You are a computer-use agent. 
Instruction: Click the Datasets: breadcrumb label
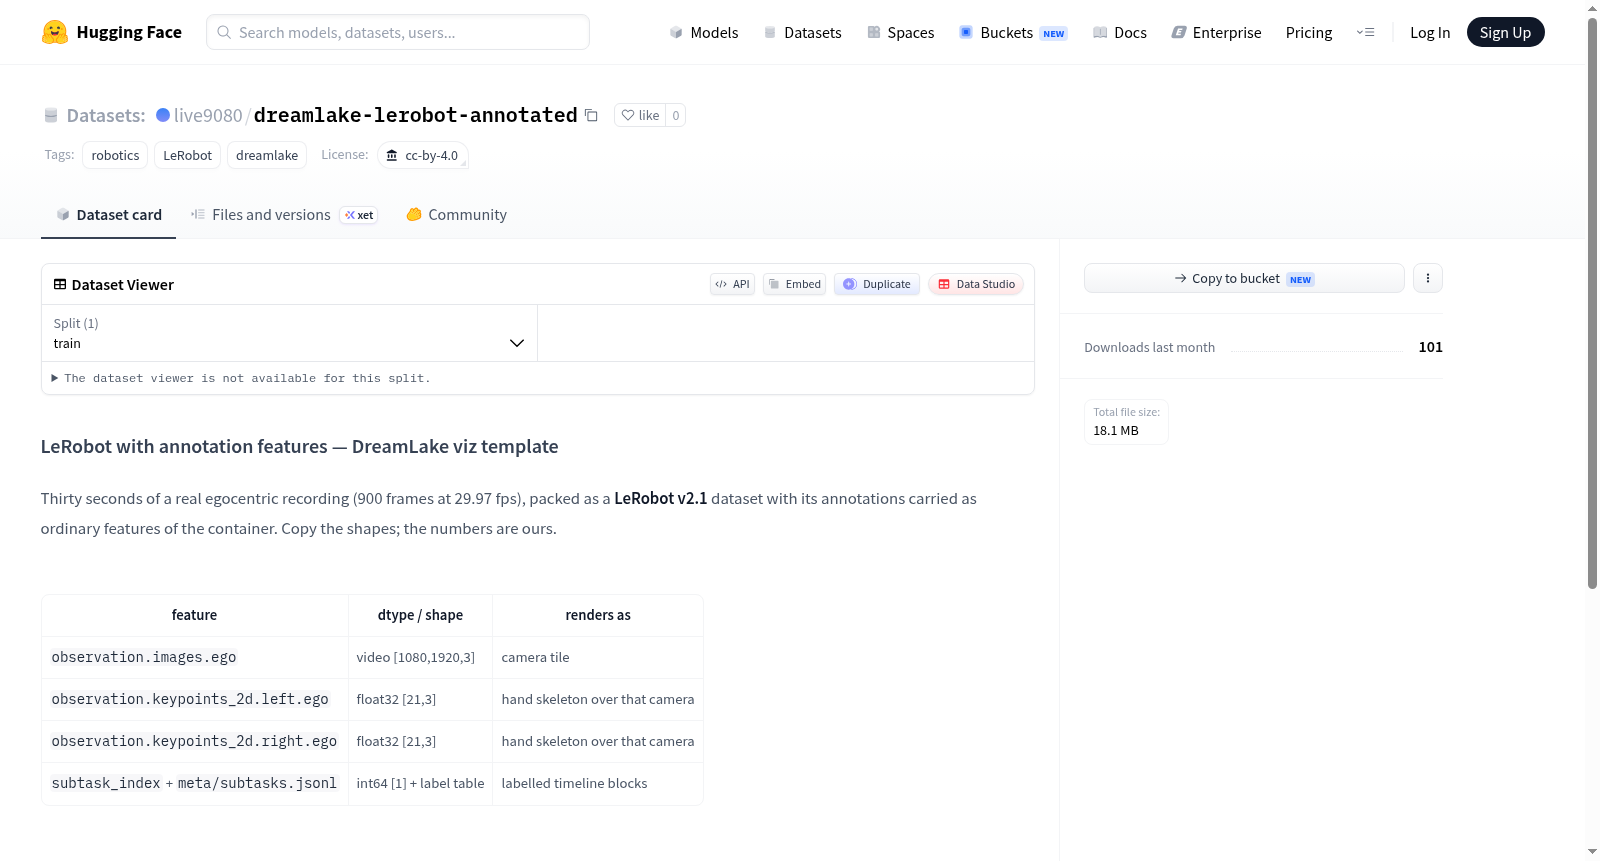click(x=106, y=115)
